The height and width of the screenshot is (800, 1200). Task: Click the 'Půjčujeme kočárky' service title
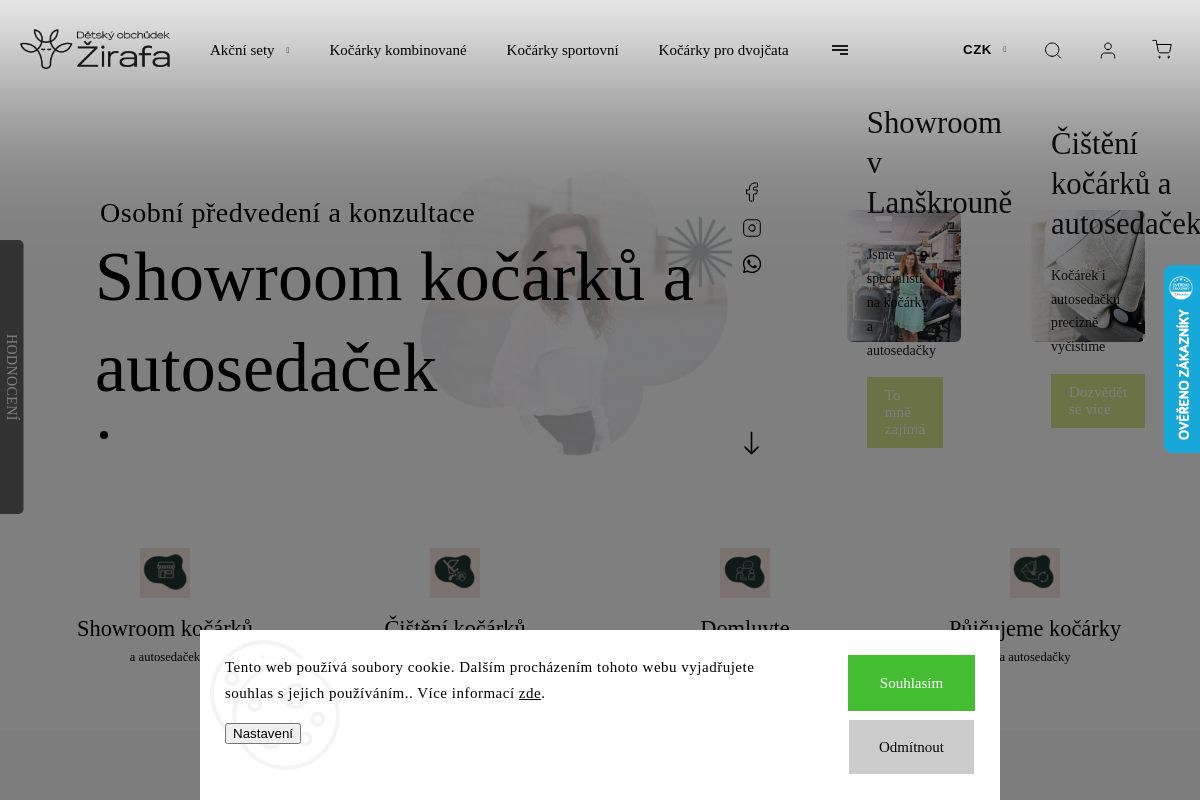tap(1035, 629)
